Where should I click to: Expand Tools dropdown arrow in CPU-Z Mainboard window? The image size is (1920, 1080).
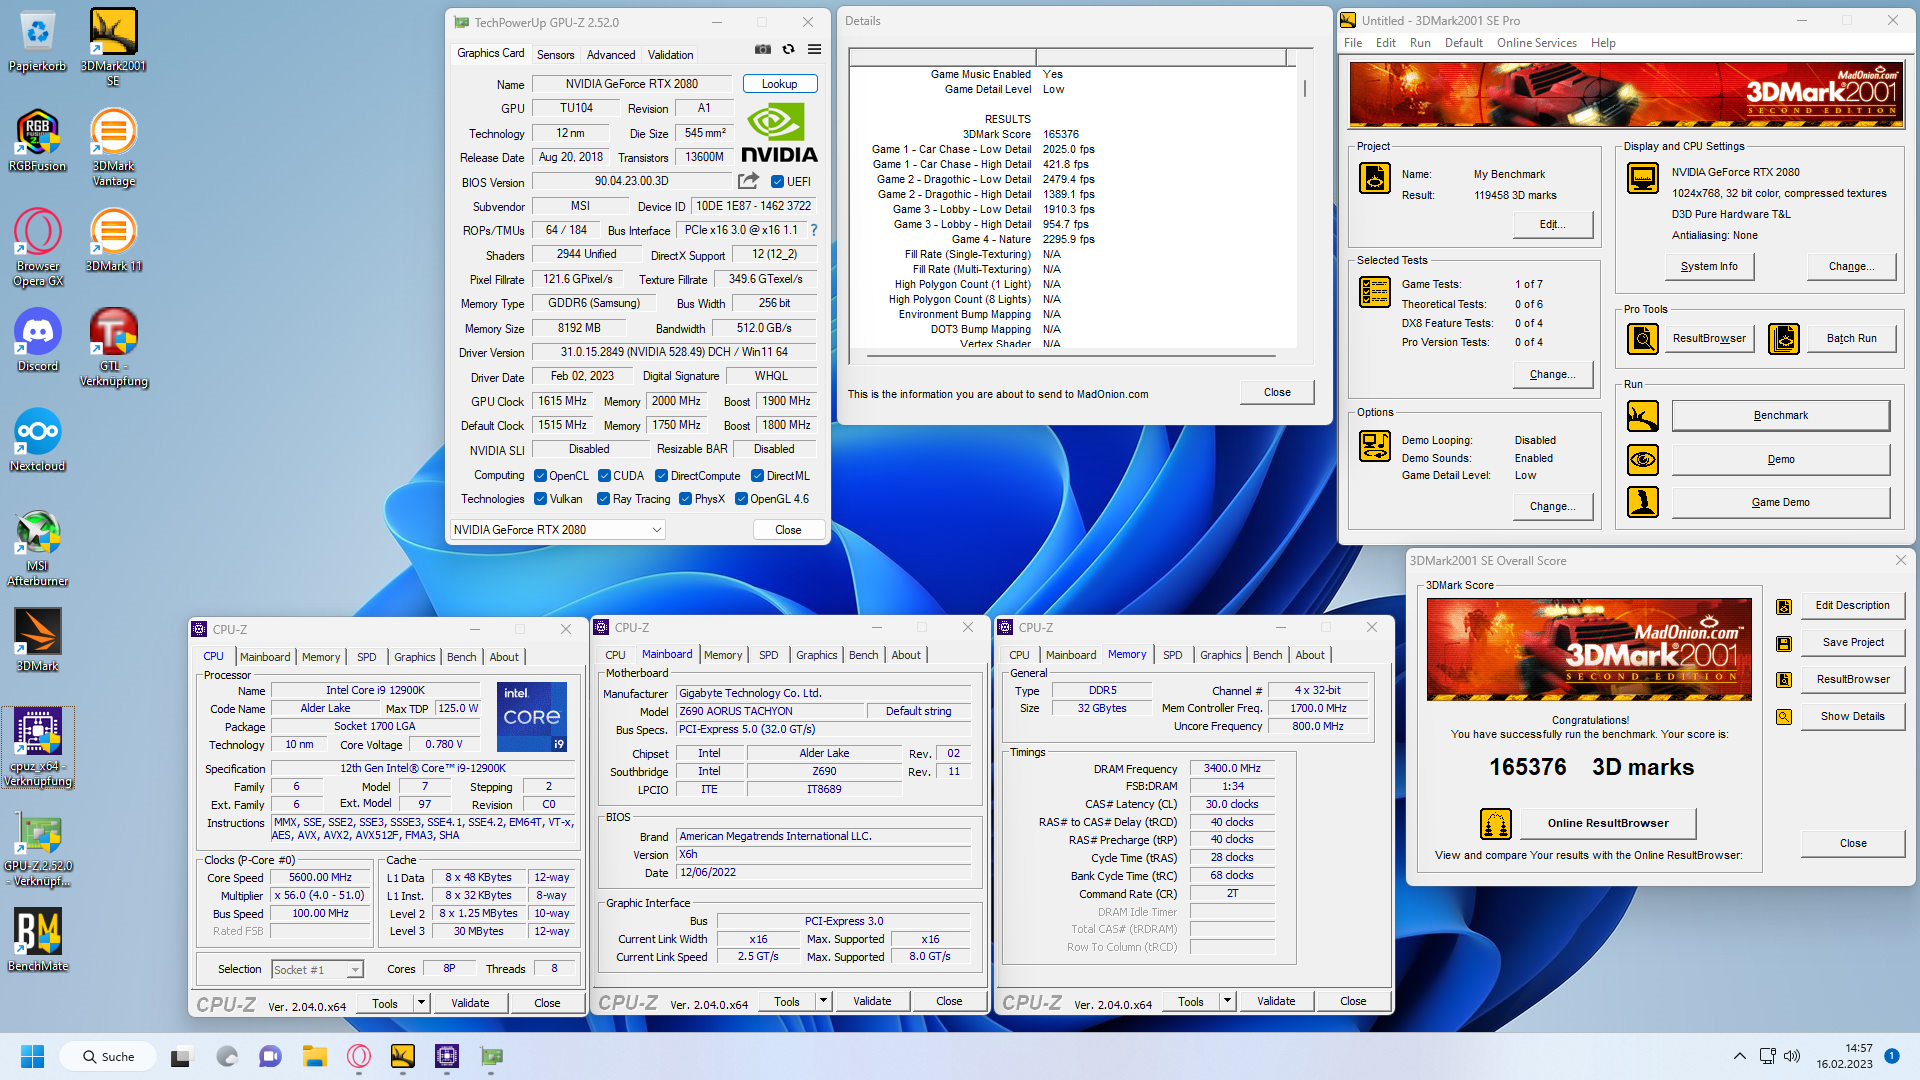point(824,1001)
